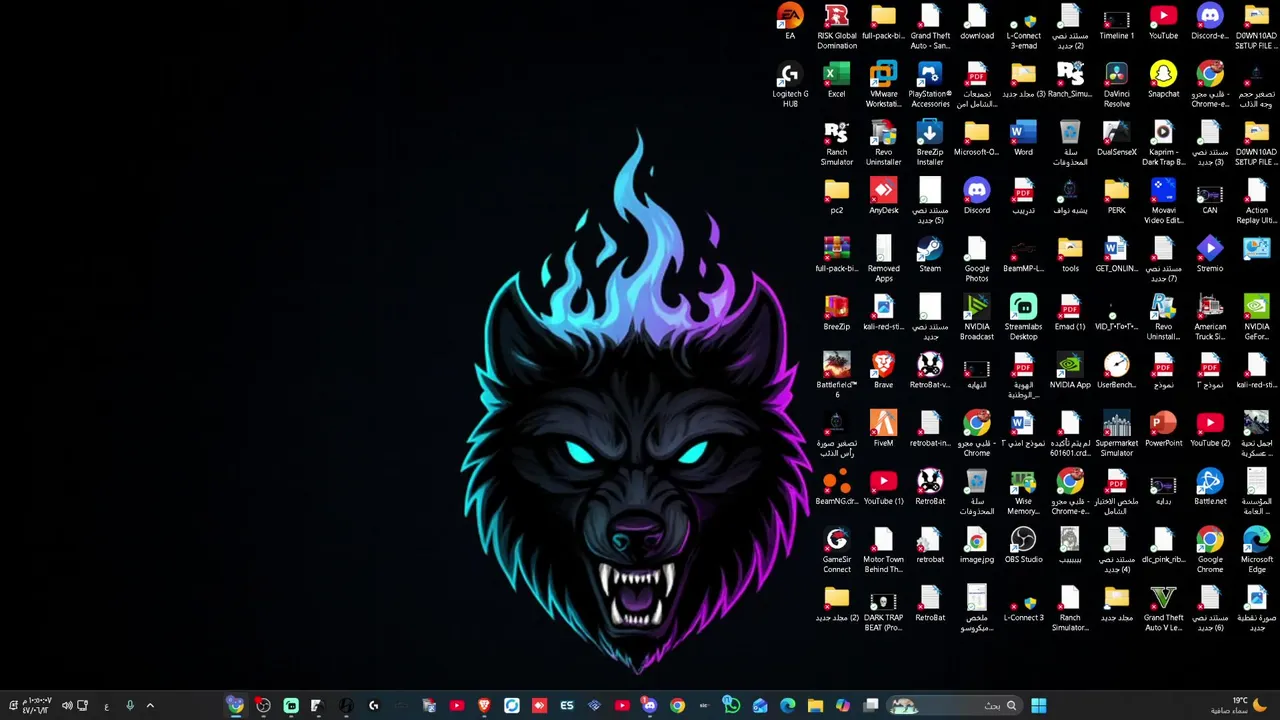Open the pc2 folder
Viewport: 1280px width, 720px height.
click(x=837, y=197)
